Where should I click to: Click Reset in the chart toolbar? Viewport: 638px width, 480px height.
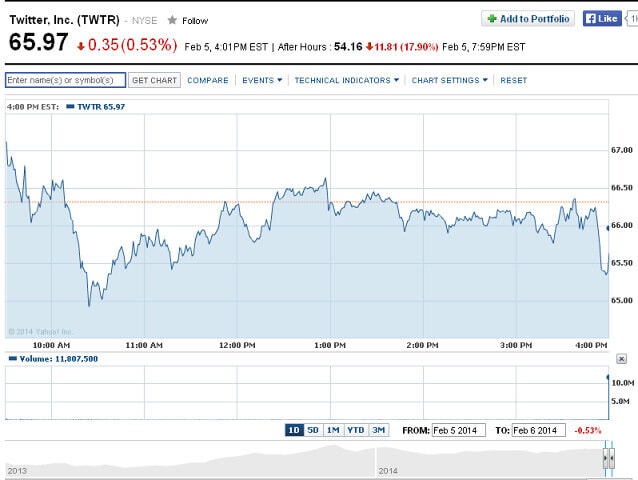point(513,80)
